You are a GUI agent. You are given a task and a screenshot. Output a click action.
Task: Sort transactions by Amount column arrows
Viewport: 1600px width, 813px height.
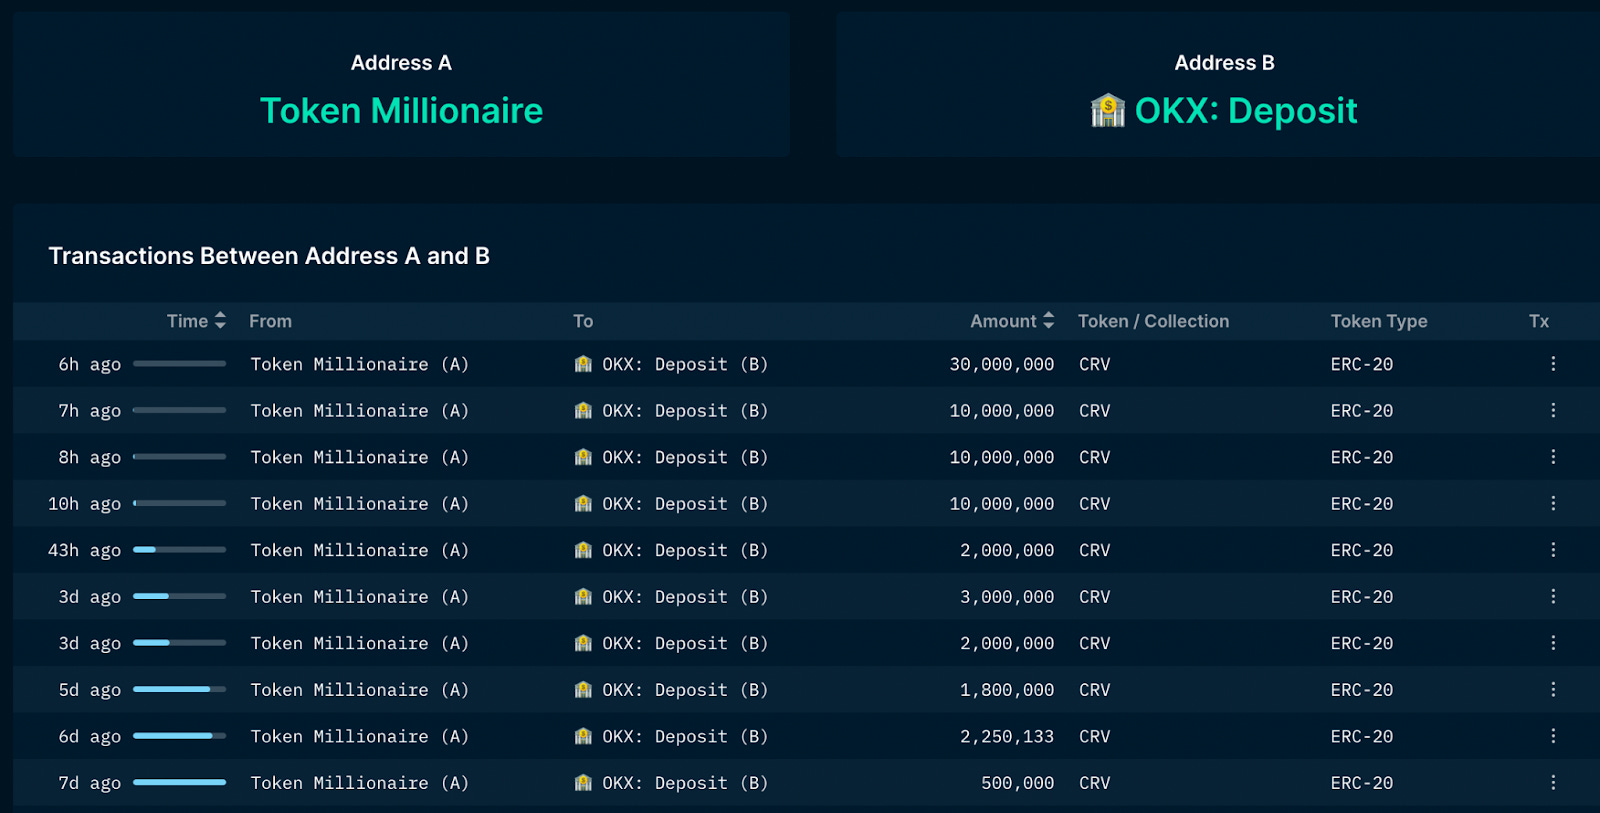point(1048,321)
